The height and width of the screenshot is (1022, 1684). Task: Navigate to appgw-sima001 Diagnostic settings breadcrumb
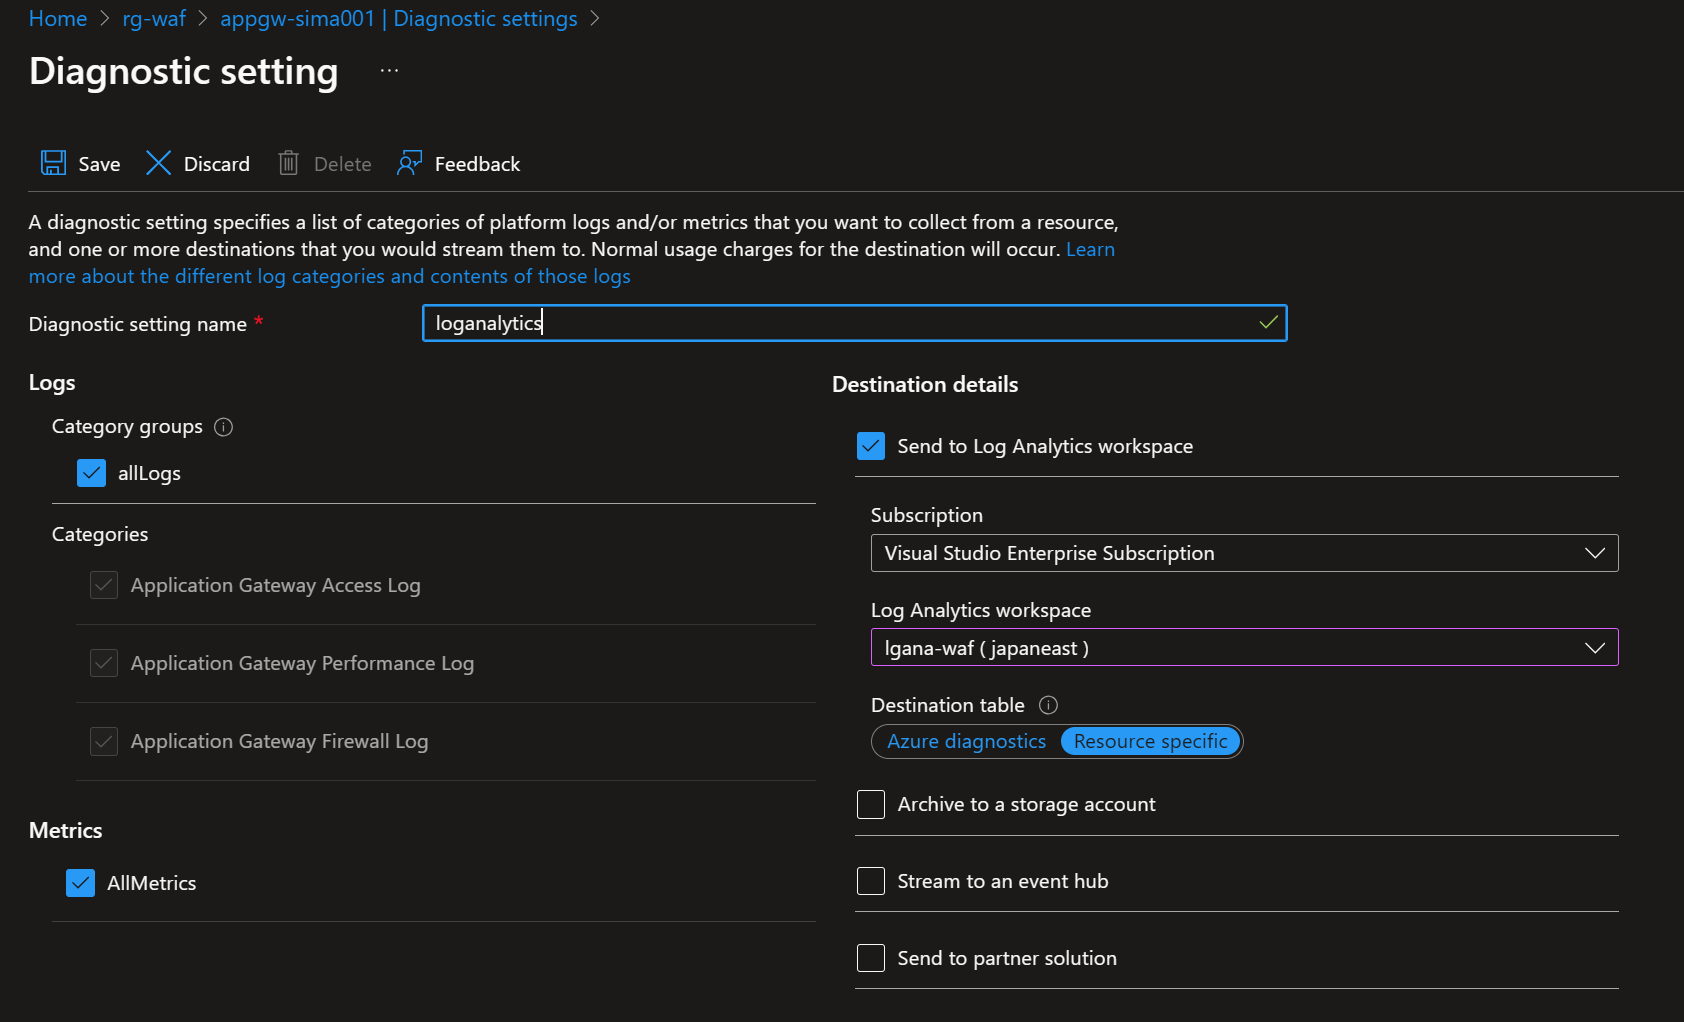398,19
